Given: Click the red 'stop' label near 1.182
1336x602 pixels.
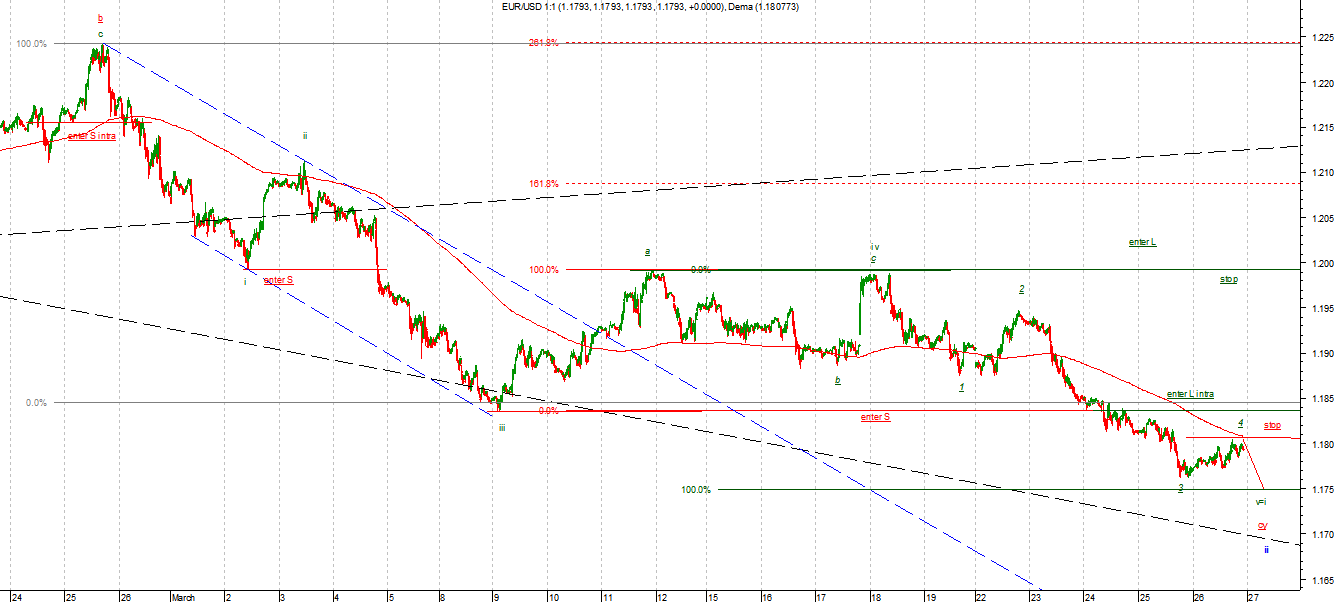Looking at the screenshot, I should [1272, 425].
